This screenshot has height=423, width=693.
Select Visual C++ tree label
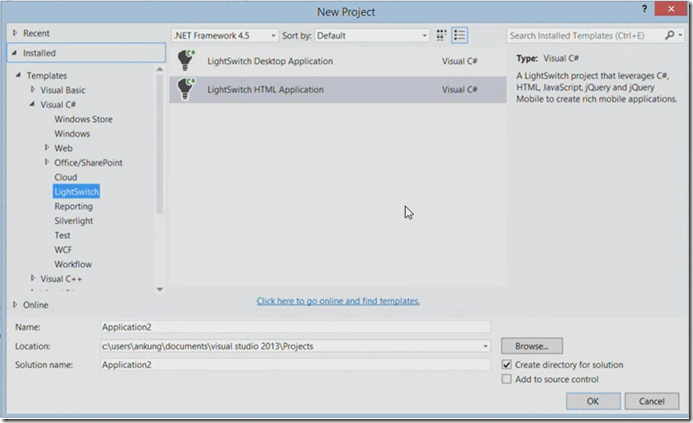61,279
